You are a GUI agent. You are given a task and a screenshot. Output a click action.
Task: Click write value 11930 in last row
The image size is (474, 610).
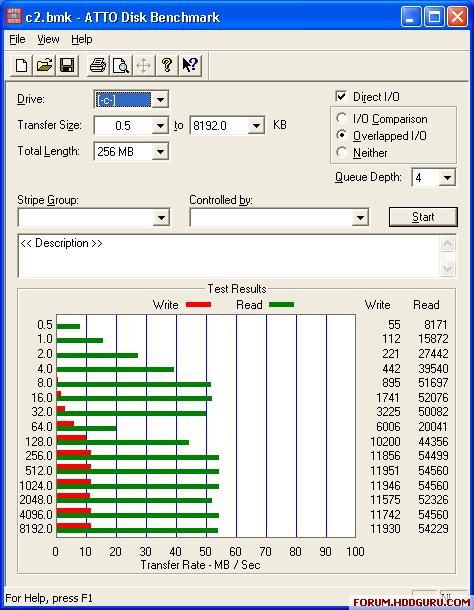pos(385,528)
